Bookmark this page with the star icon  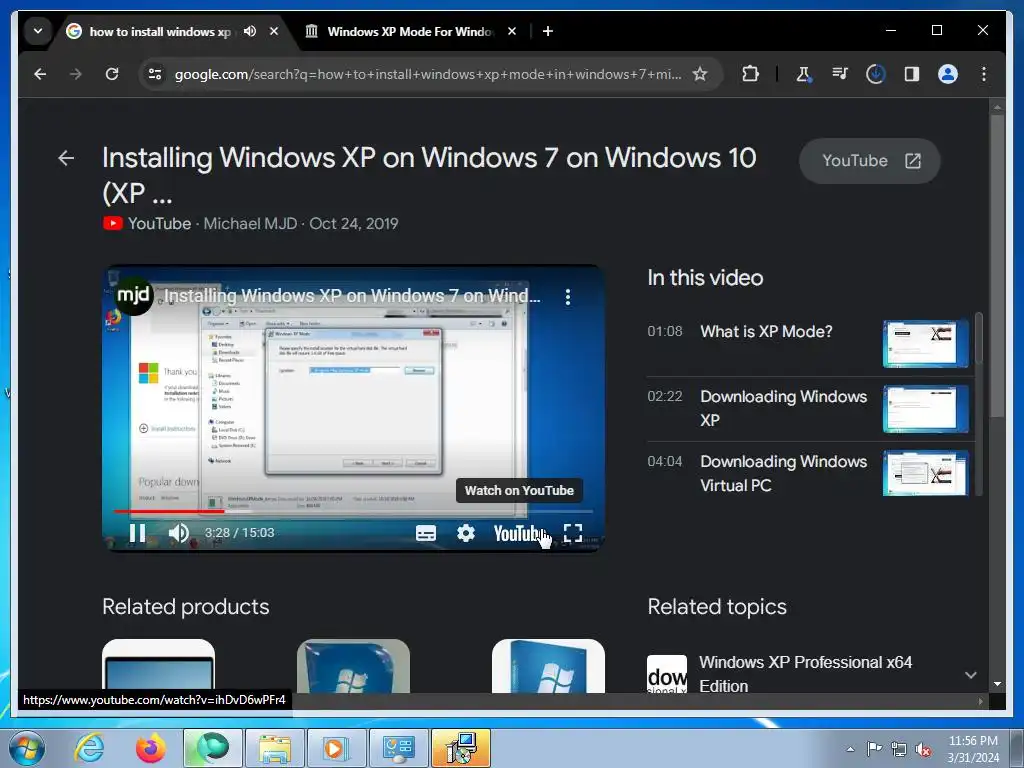tap(699, 74)
